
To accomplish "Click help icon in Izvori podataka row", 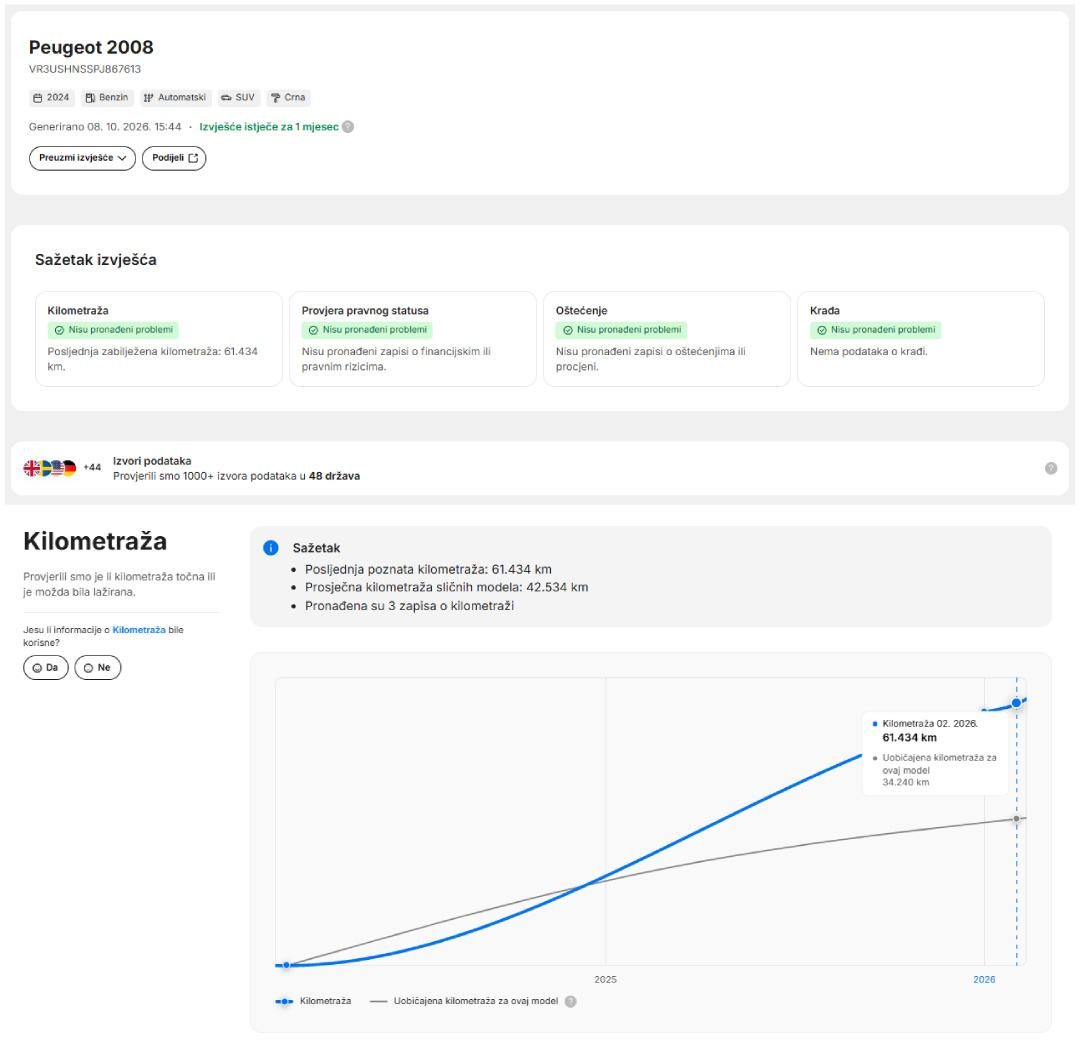I will pos(1051,468).
